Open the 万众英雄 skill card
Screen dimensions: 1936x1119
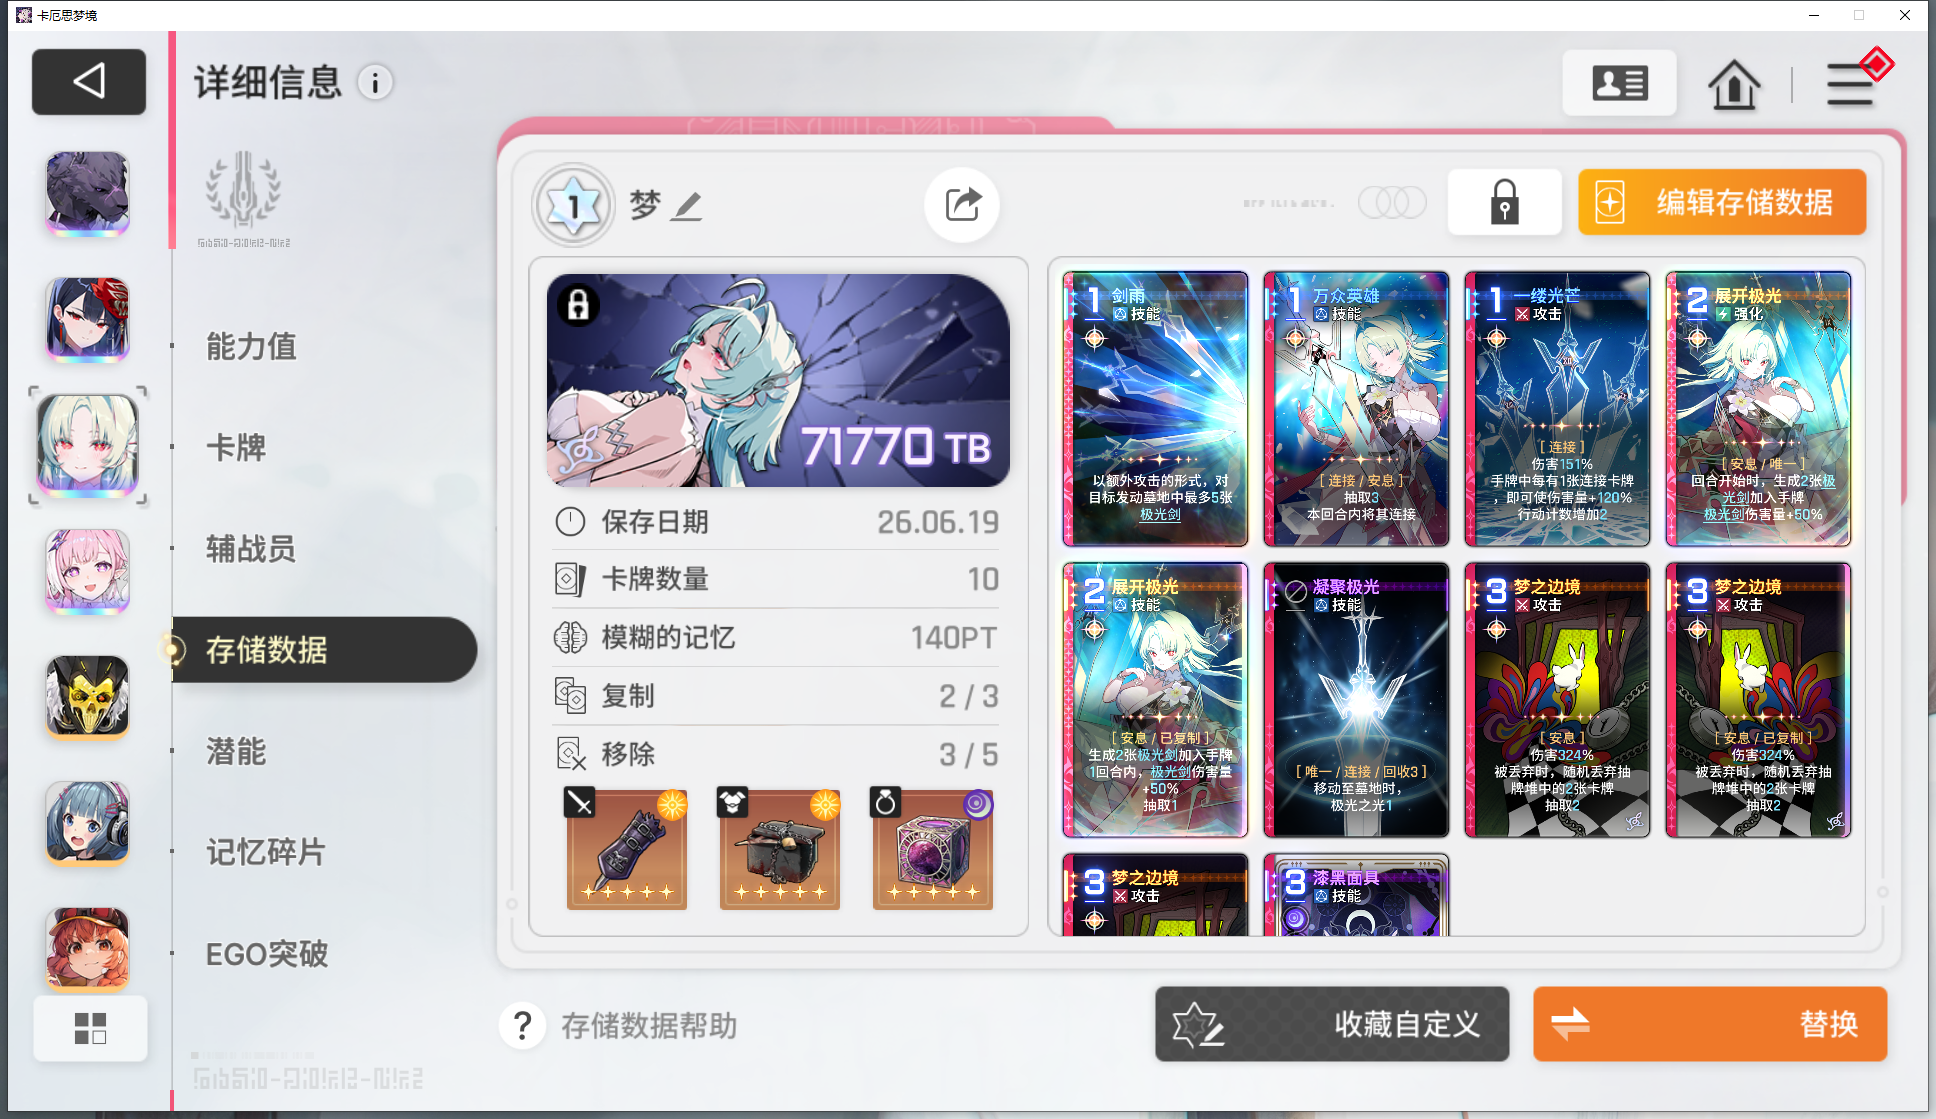pyautogui.click(x=1356, y=408)
